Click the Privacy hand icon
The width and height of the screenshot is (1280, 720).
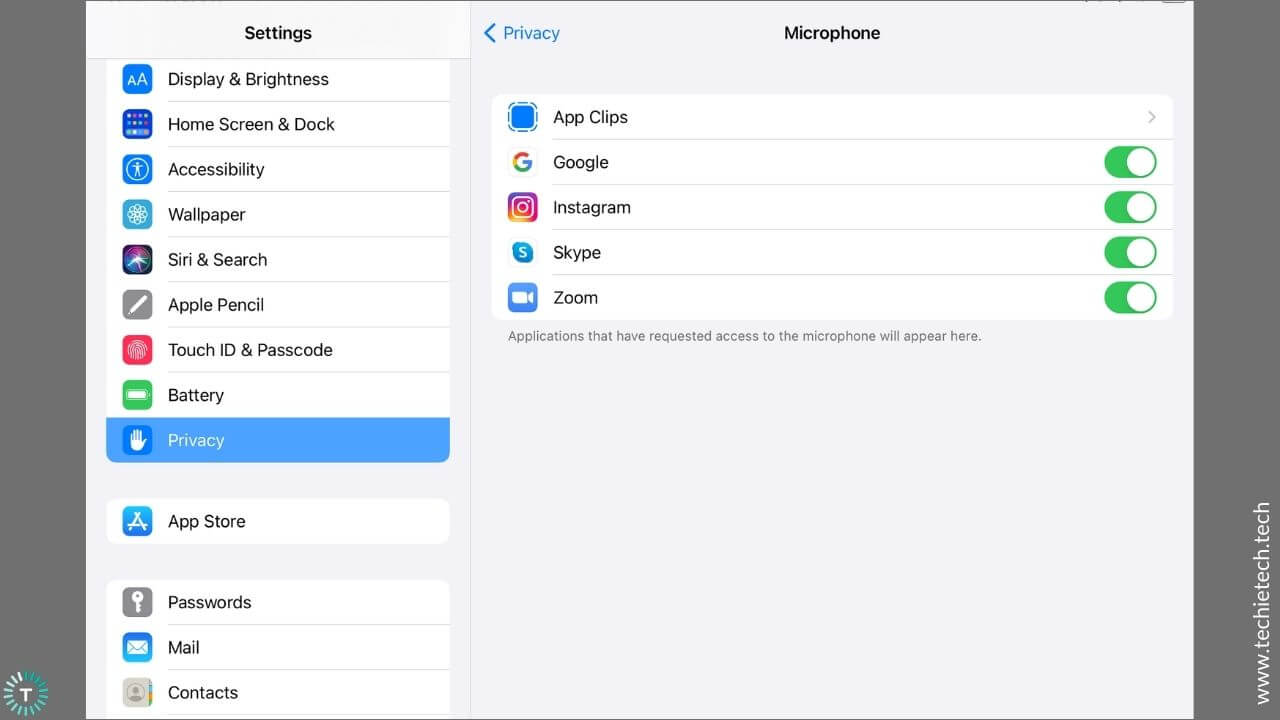(137, 440)
